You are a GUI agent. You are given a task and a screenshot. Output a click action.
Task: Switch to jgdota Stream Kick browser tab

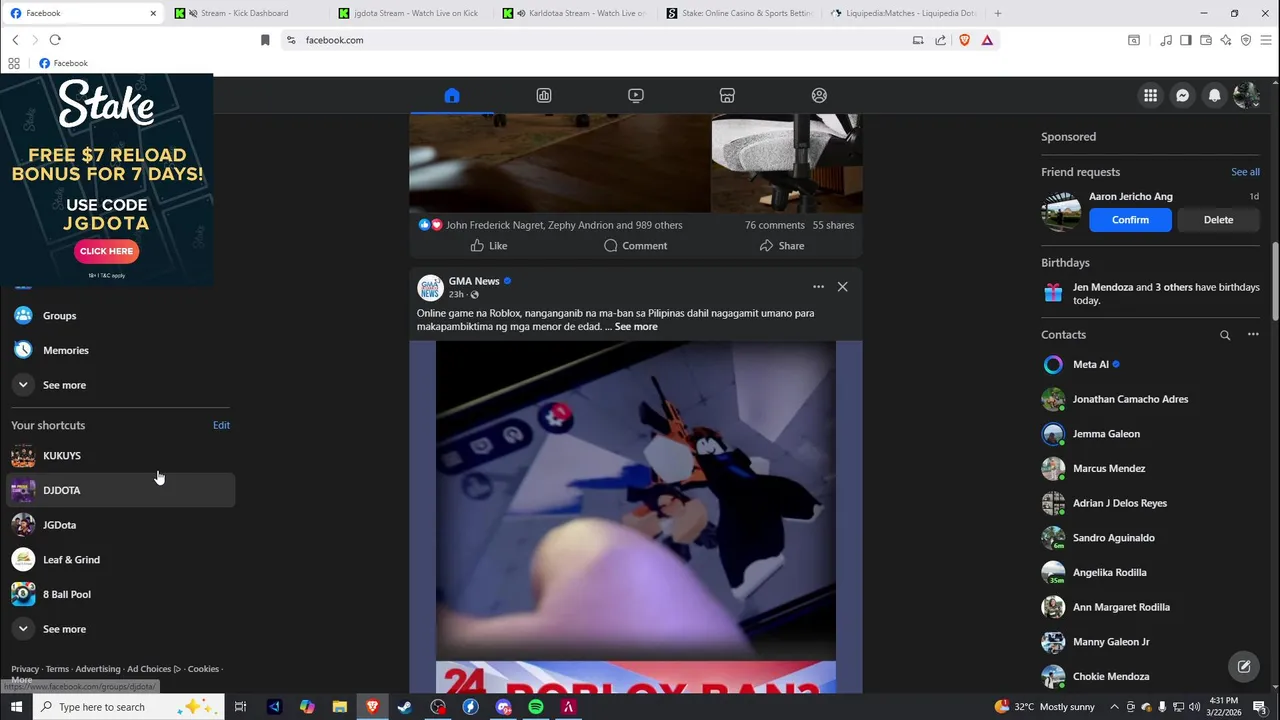(410, 13)
